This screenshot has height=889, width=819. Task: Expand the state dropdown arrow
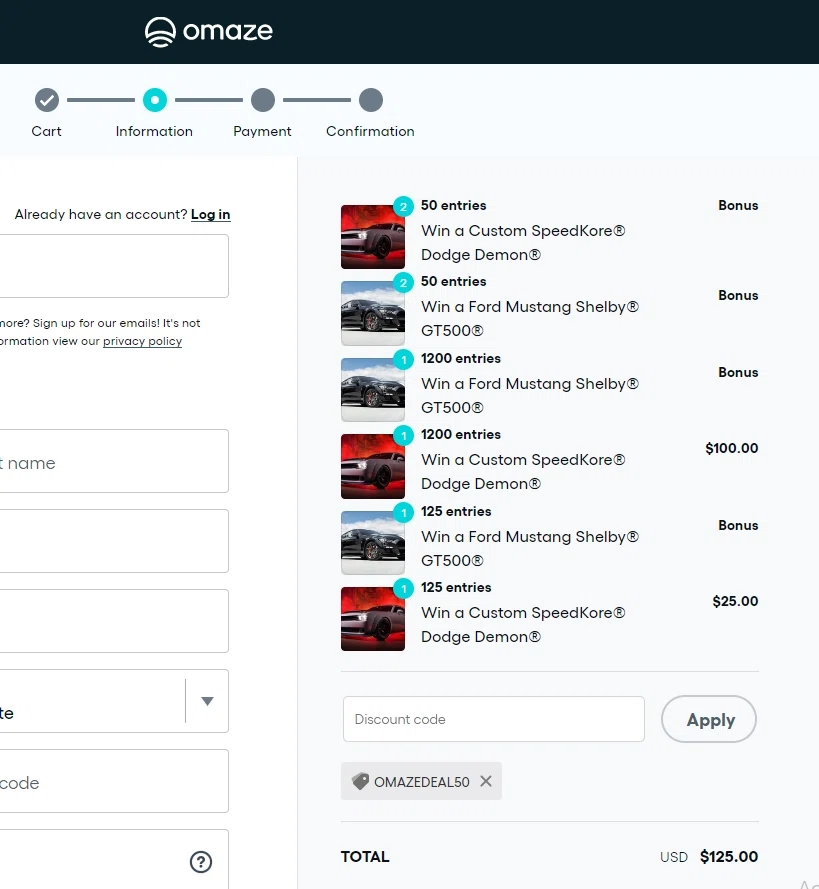[207, 701]
